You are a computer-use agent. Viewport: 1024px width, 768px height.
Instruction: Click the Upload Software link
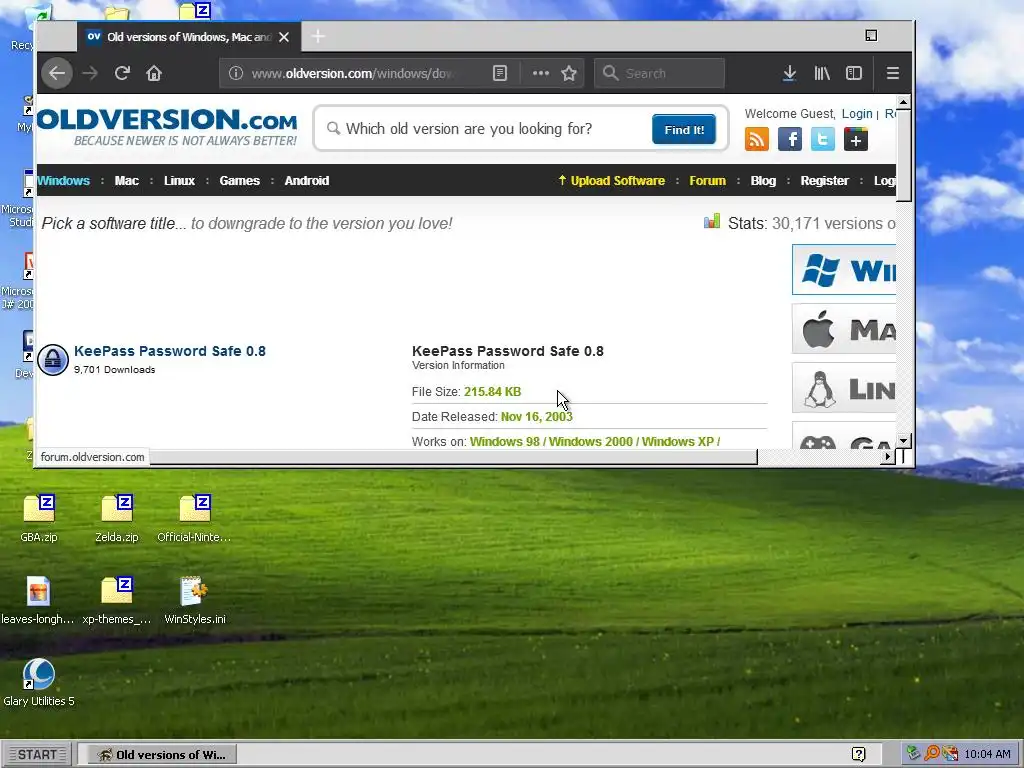point(611,181)
